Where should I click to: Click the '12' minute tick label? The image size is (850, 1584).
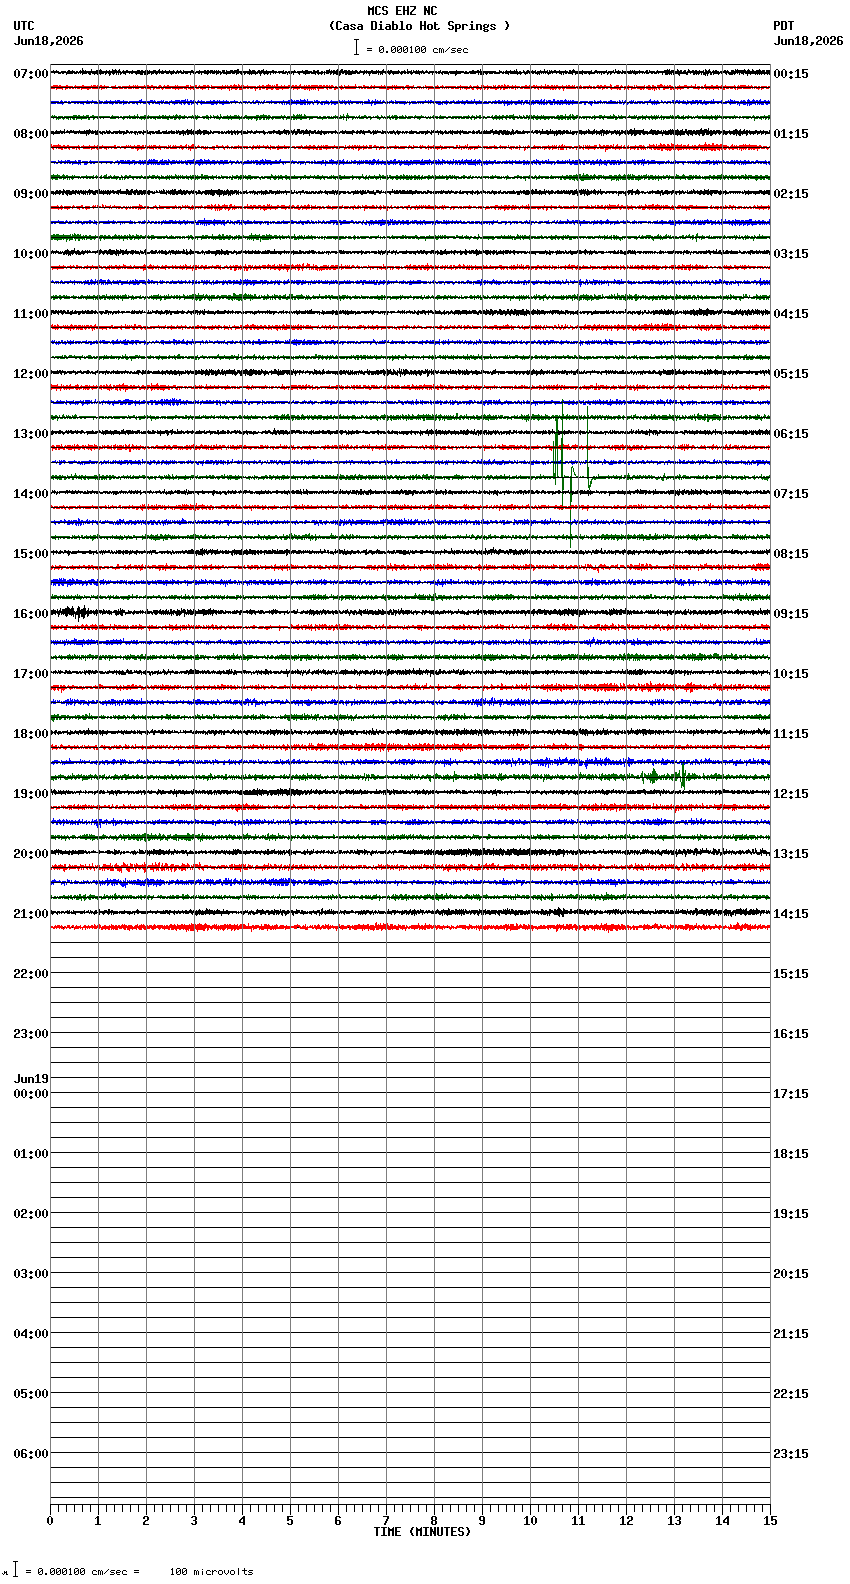(x=626, y=1521)
